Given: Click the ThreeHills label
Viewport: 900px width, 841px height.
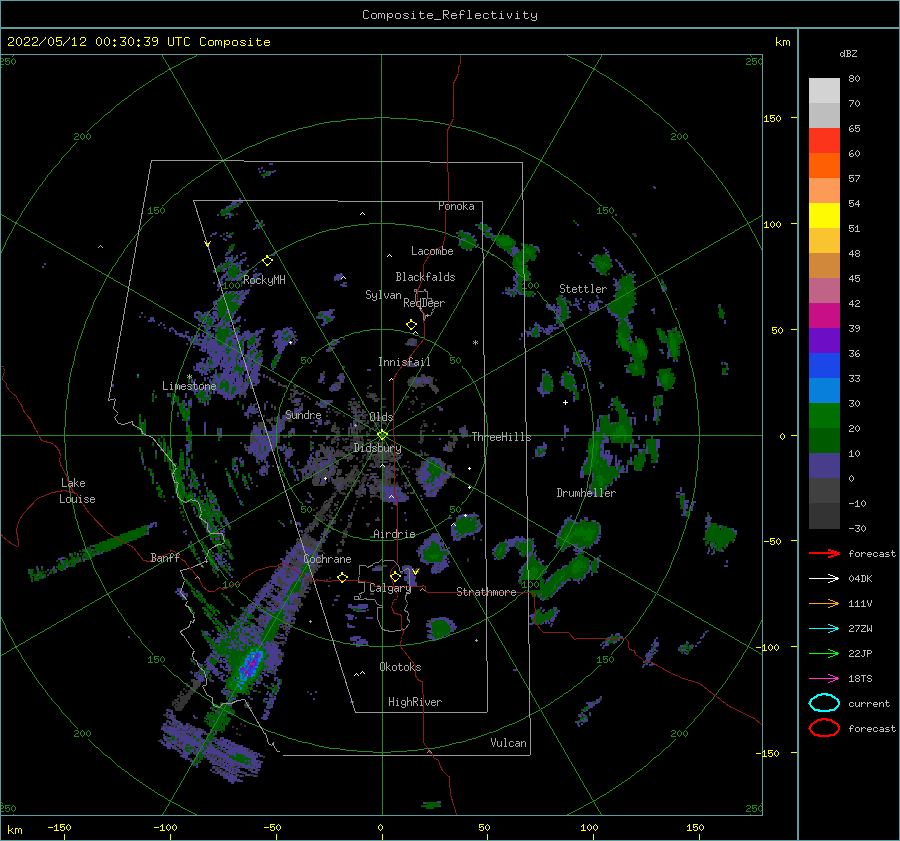Looking at the screenshot, I should point(502,437).
